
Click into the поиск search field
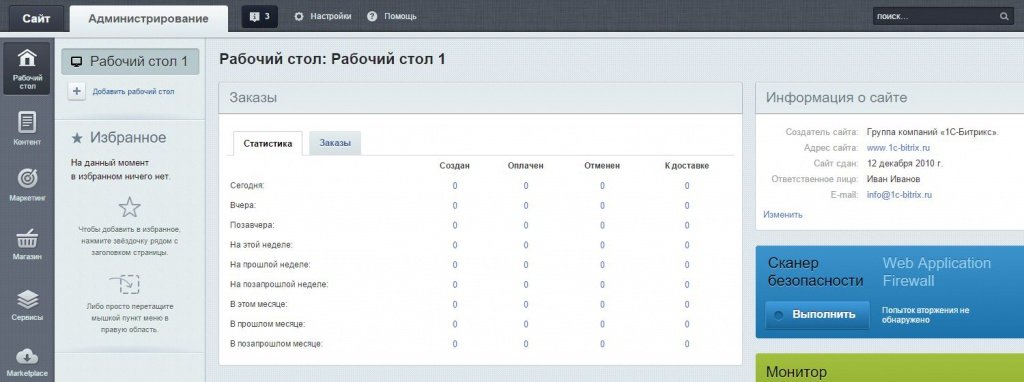coord(934,16)
